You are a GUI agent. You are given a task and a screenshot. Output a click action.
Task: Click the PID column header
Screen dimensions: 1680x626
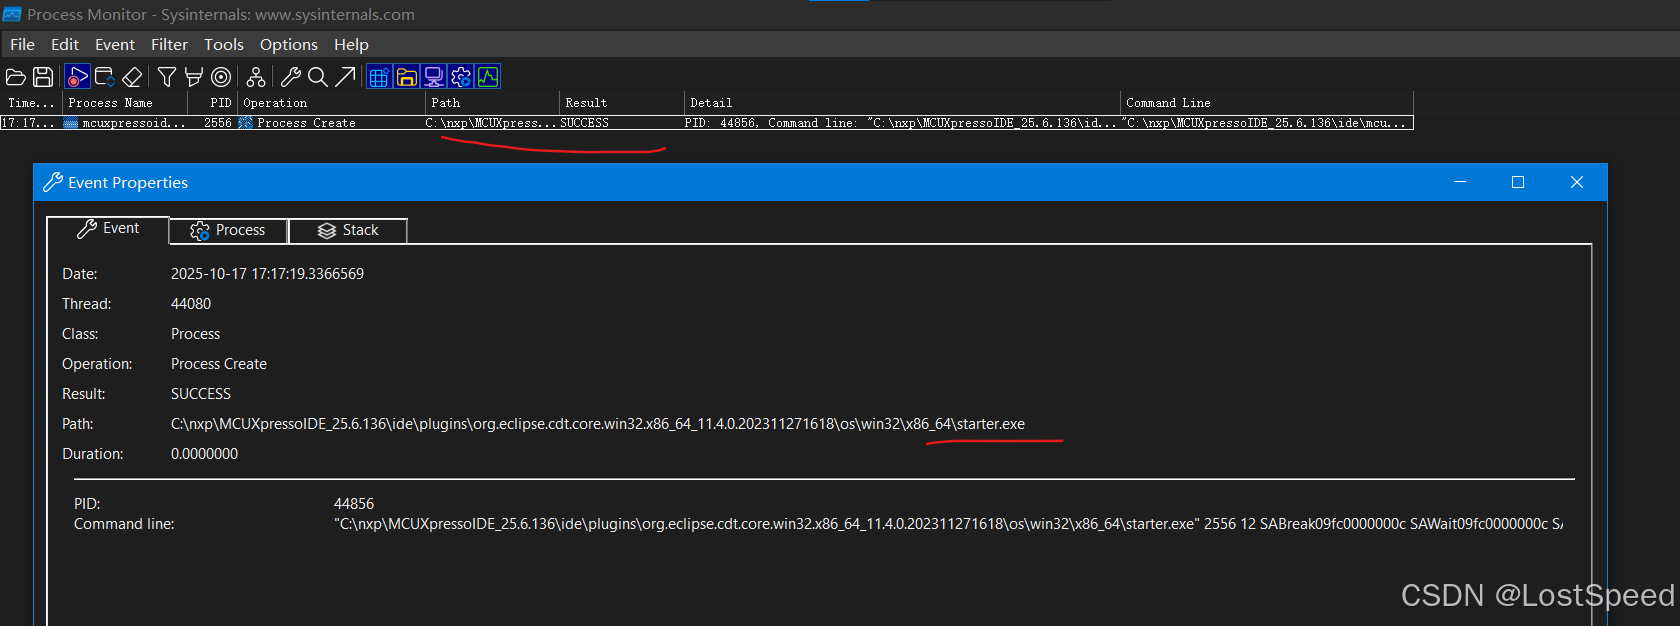[x=213, y=103]
